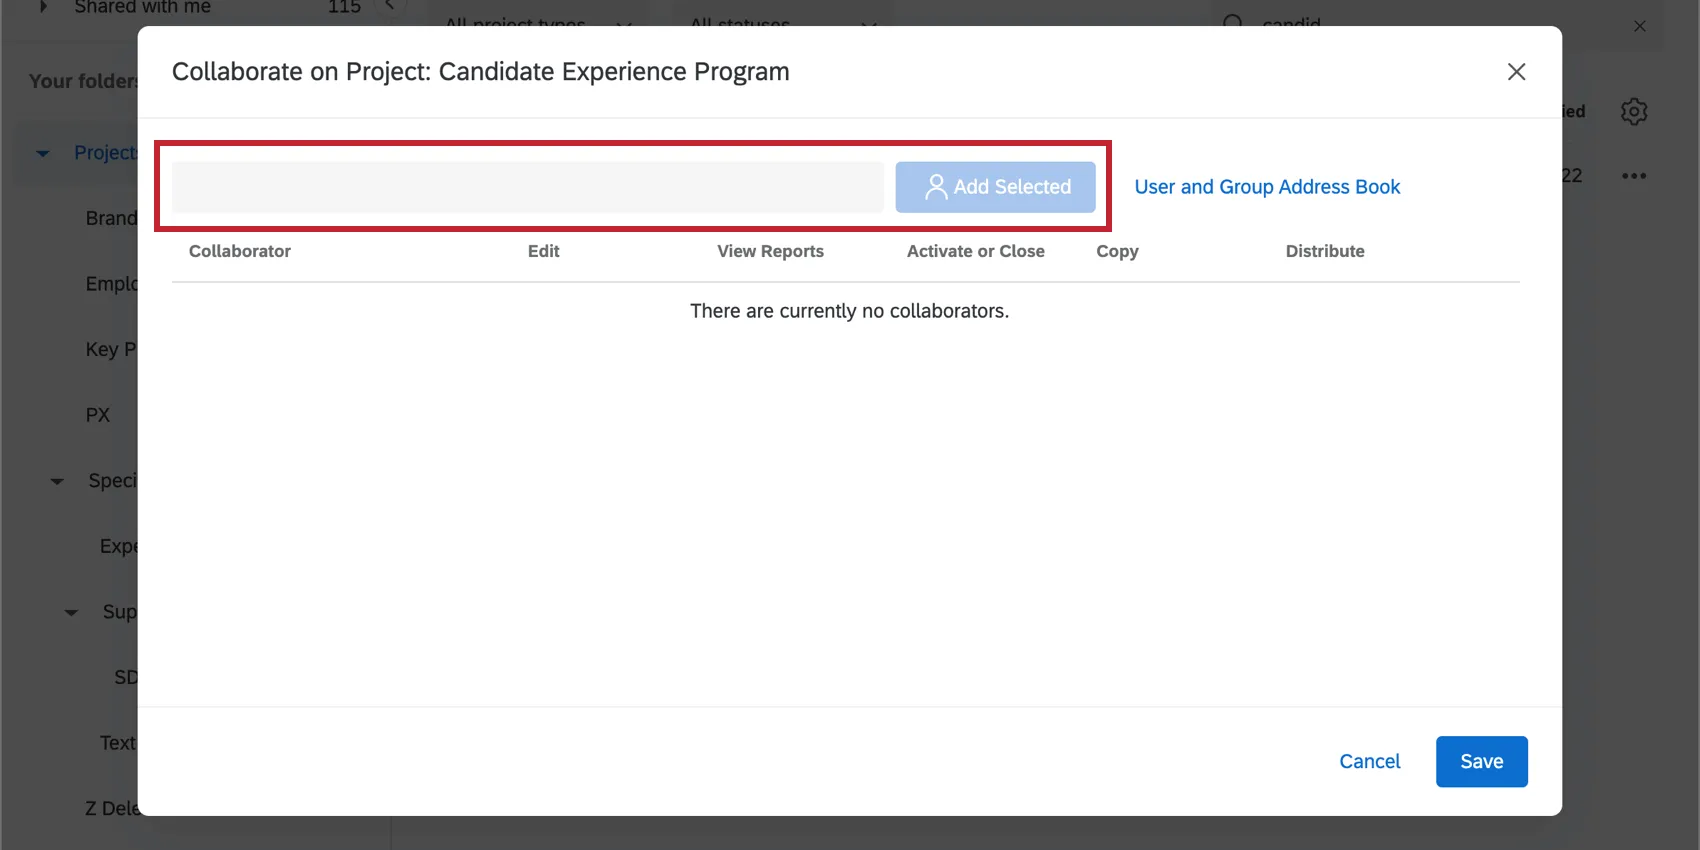The height and width of the screenshot is (850, 1700).
Task: Select the Brand folder
Action: (111, 217)
